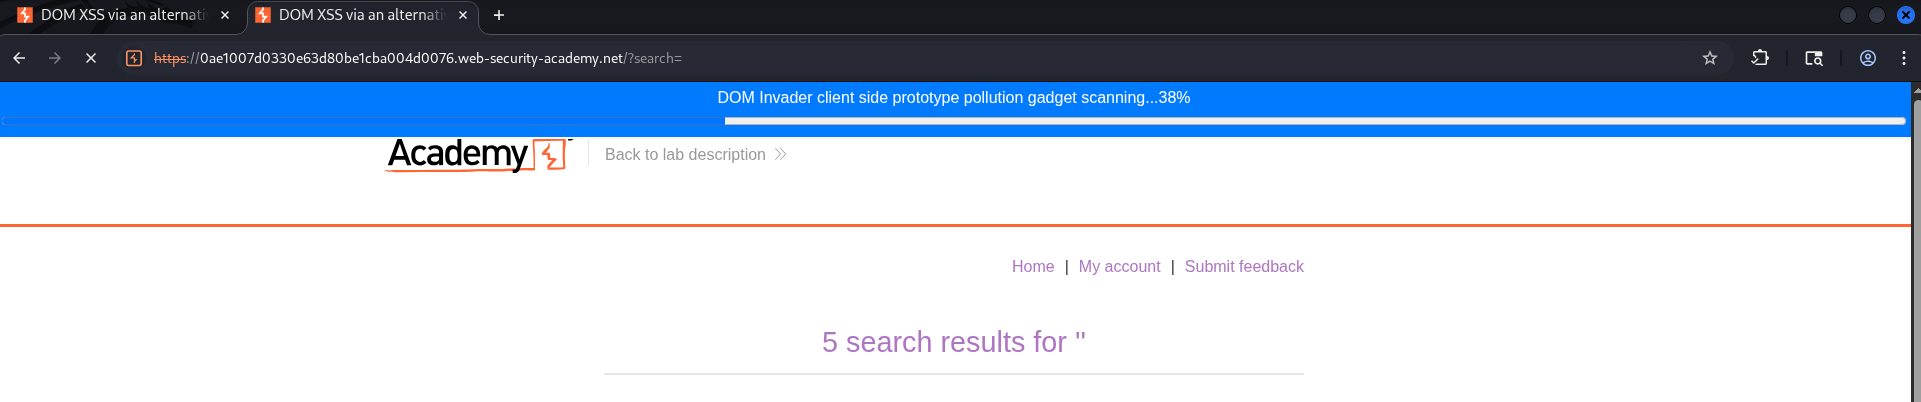Screen dimensions: 1921x402
Task: Open the profile account menu
Action: pos(1867,58)
